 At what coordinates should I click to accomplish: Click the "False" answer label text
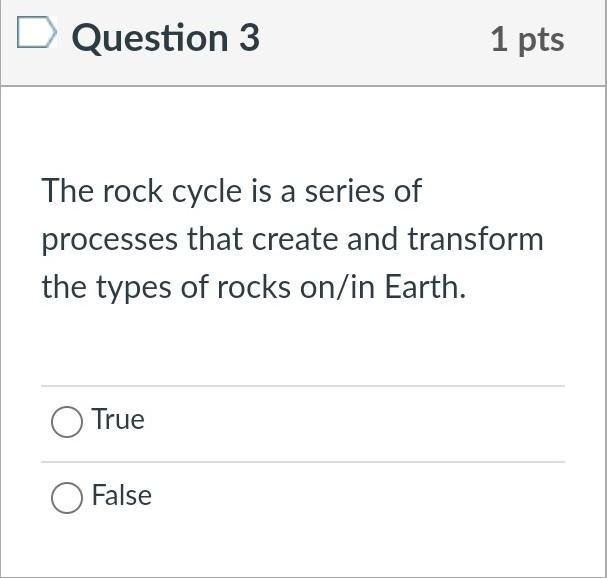pyautogui.click(x=121, y=496)
